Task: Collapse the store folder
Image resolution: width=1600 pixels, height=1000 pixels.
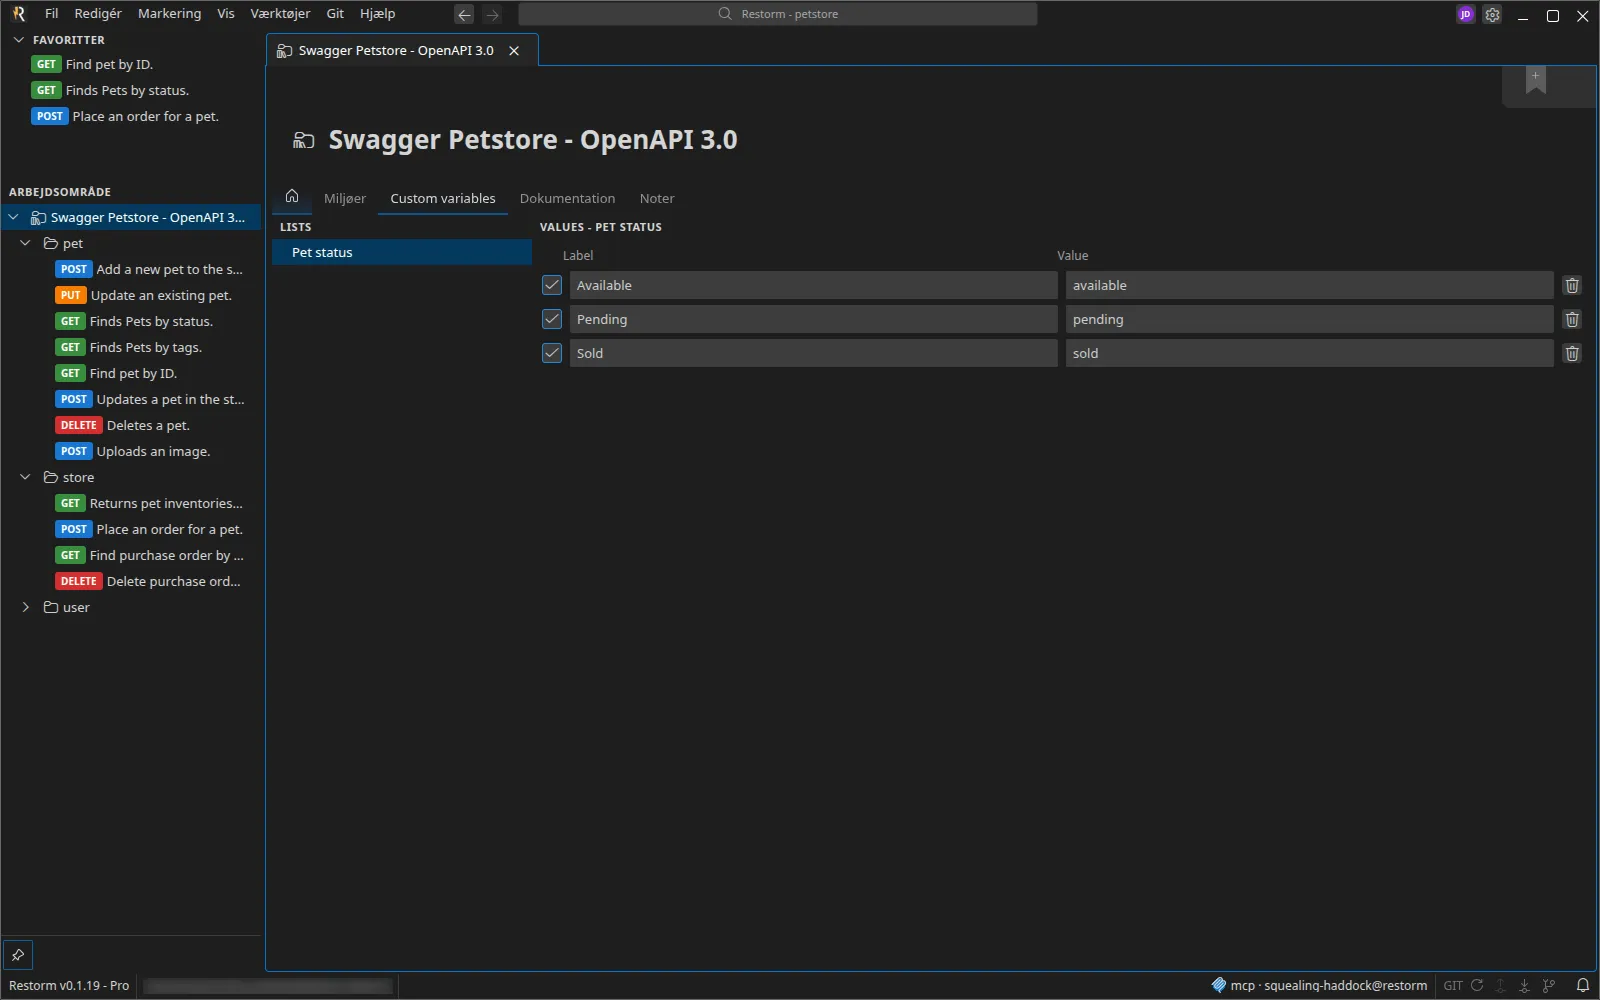Action: click(x=26, y=477)
